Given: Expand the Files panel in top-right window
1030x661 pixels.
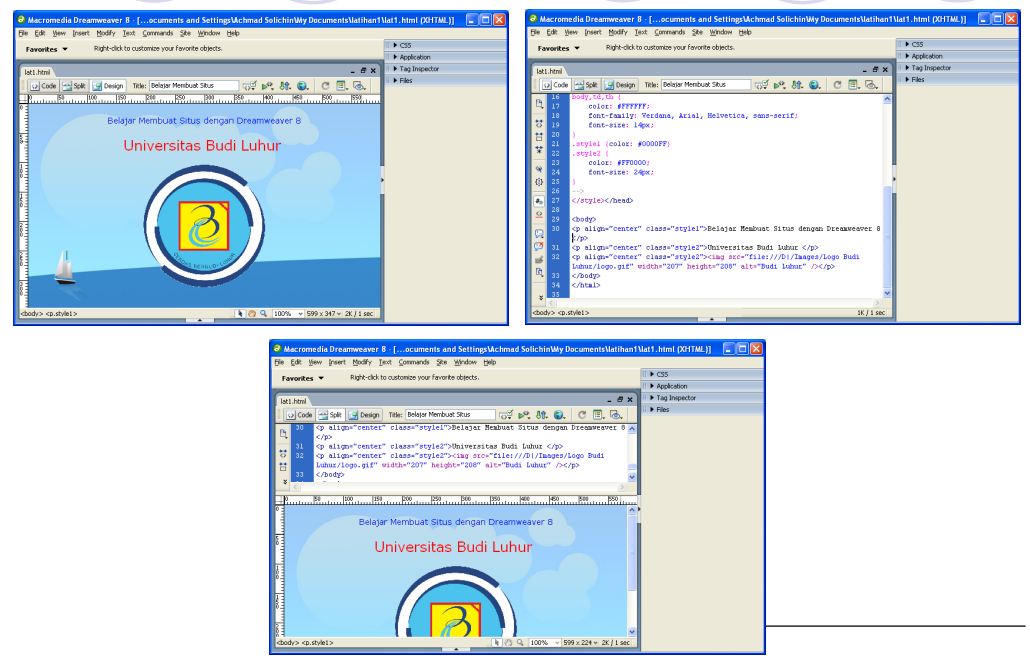Looking at the screenshot, I should (917, 79).
